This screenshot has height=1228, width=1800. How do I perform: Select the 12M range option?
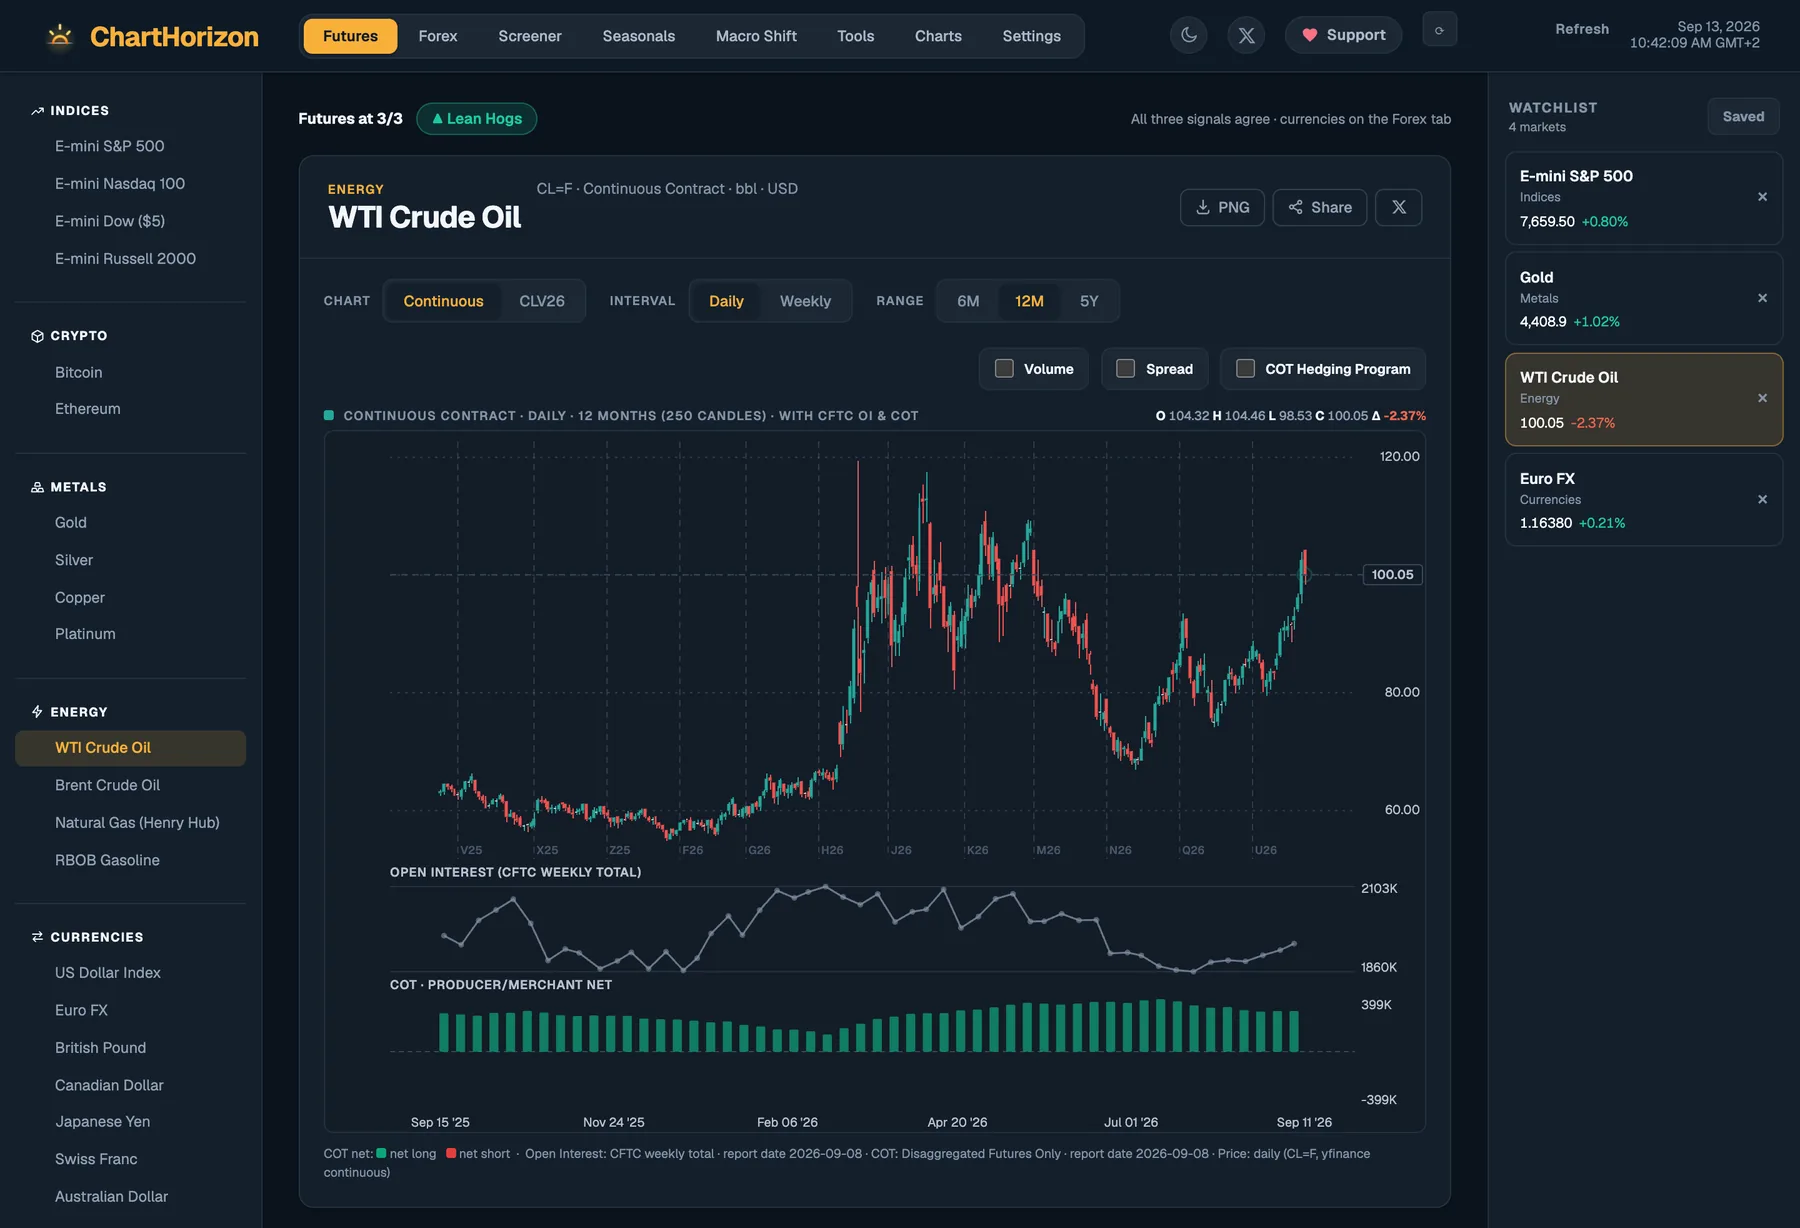point(1029,301)
